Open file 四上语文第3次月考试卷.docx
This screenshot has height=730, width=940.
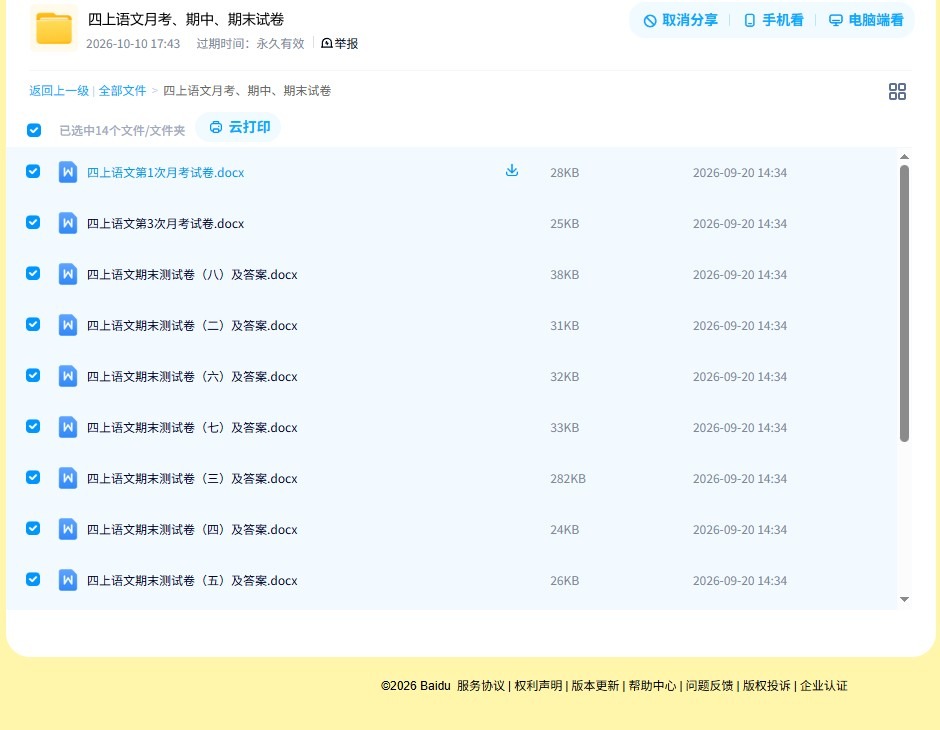tap(165, 224)
